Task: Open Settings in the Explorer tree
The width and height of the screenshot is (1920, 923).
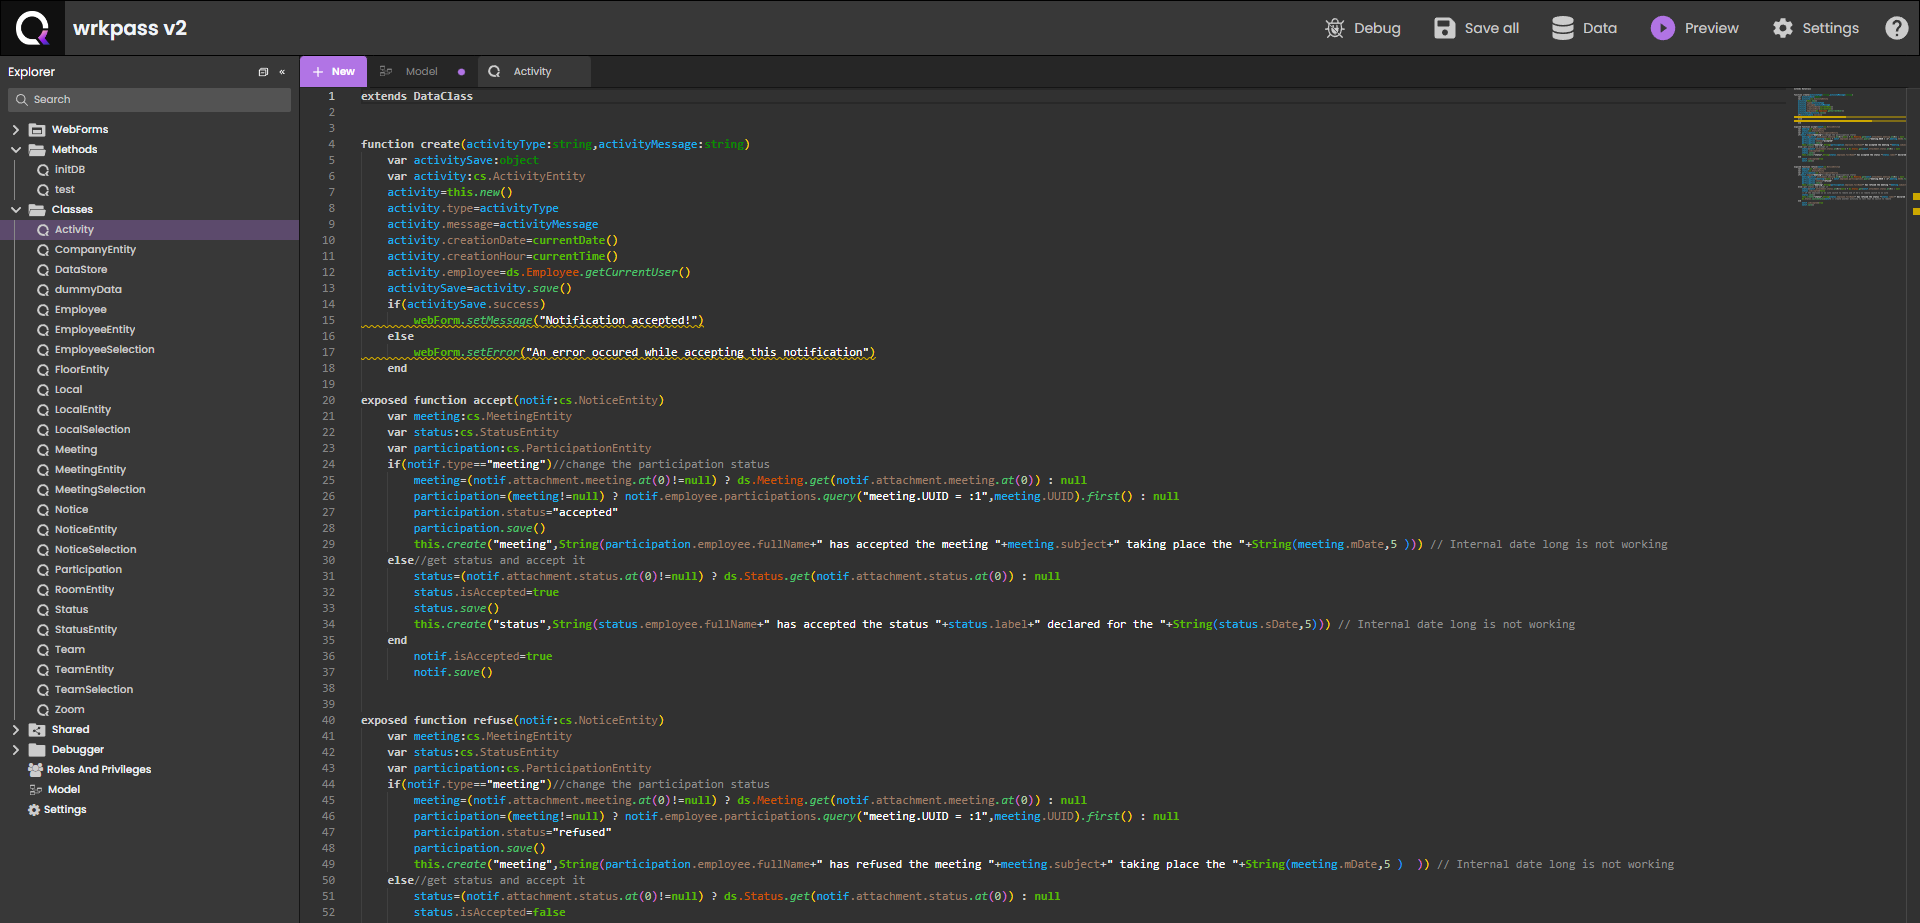Action: 64,810
